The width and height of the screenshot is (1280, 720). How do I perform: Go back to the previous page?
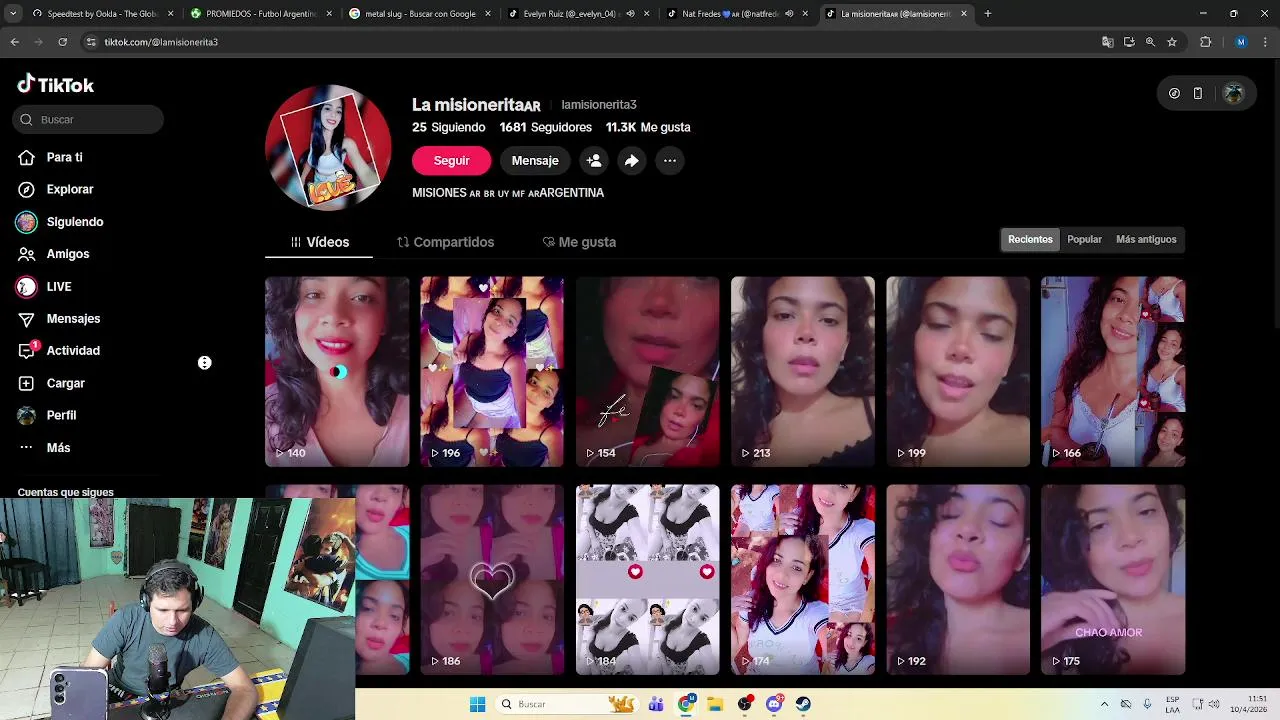pos(14,42)
